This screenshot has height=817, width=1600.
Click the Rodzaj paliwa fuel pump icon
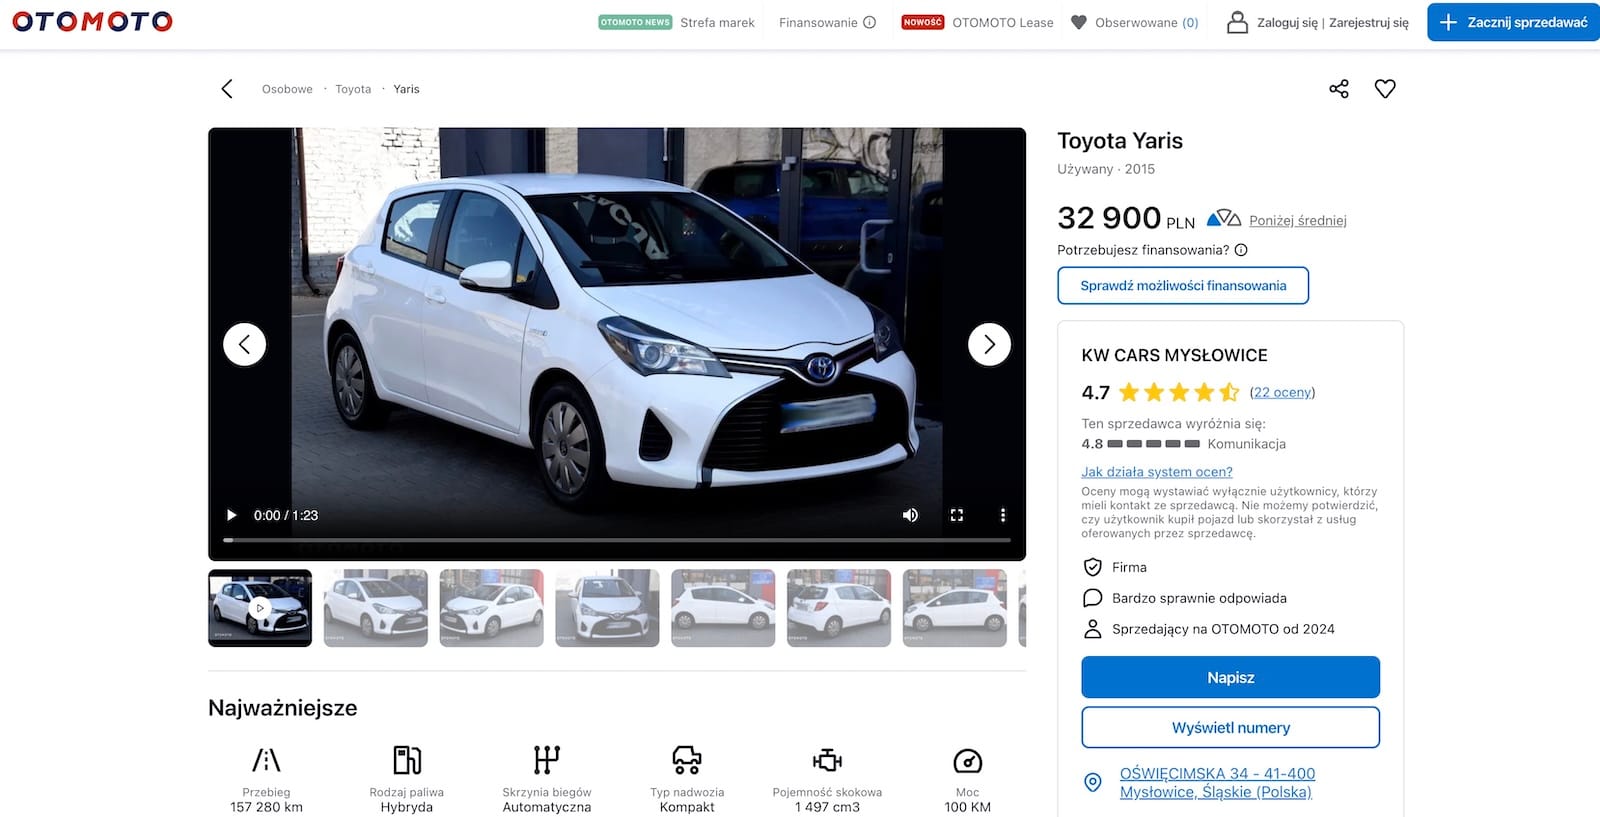(x=407, y=761)
